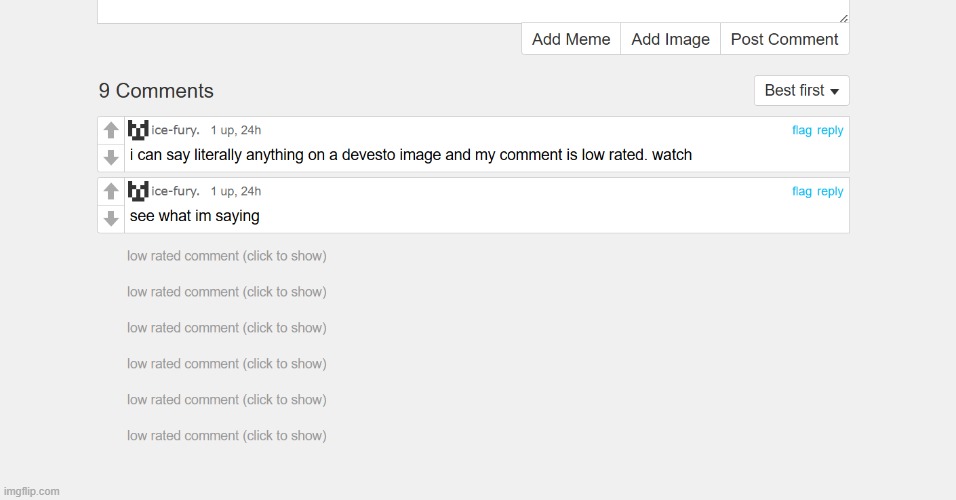Downvote the 'see what im saying' comment
The height and width of the screenshot is (500, 956).
pos(111,218)
